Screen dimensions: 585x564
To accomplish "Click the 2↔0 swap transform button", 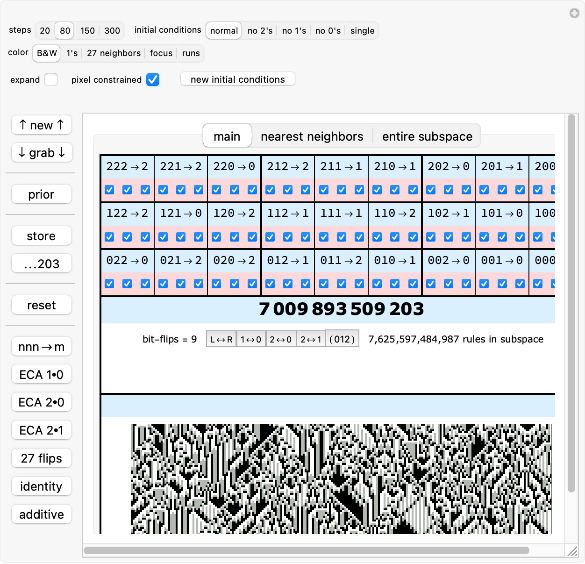I will tap(281, 339).
